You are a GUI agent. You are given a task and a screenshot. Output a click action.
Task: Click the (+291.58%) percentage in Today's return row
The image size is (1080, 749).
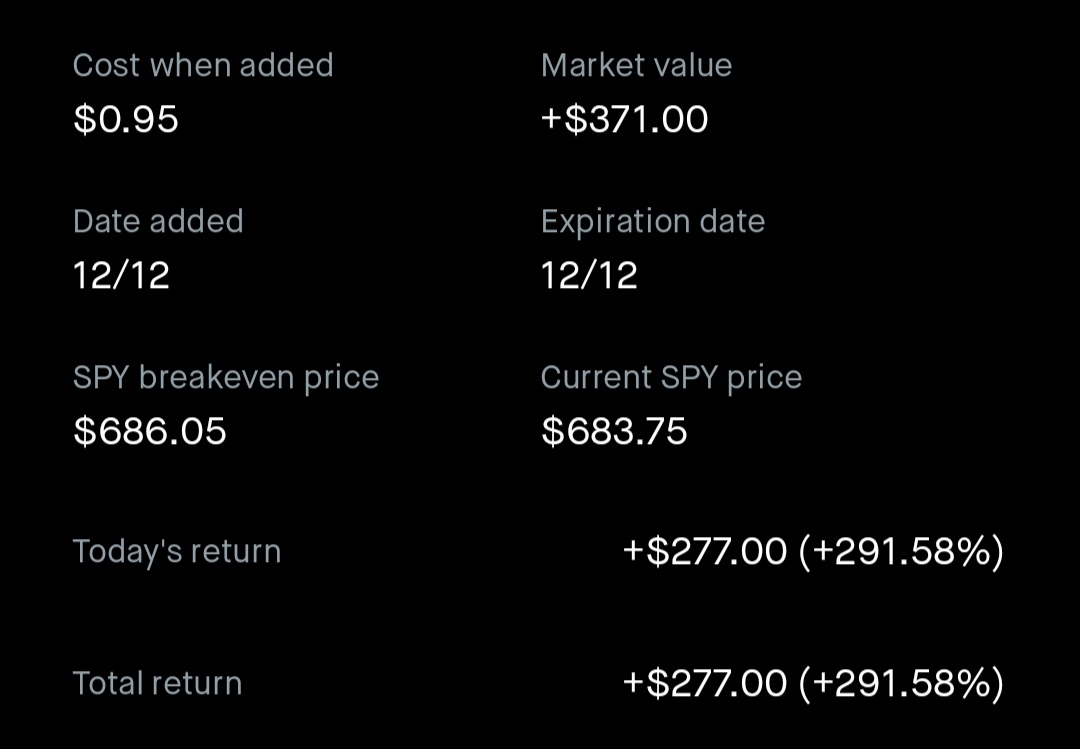coord(901,551)
